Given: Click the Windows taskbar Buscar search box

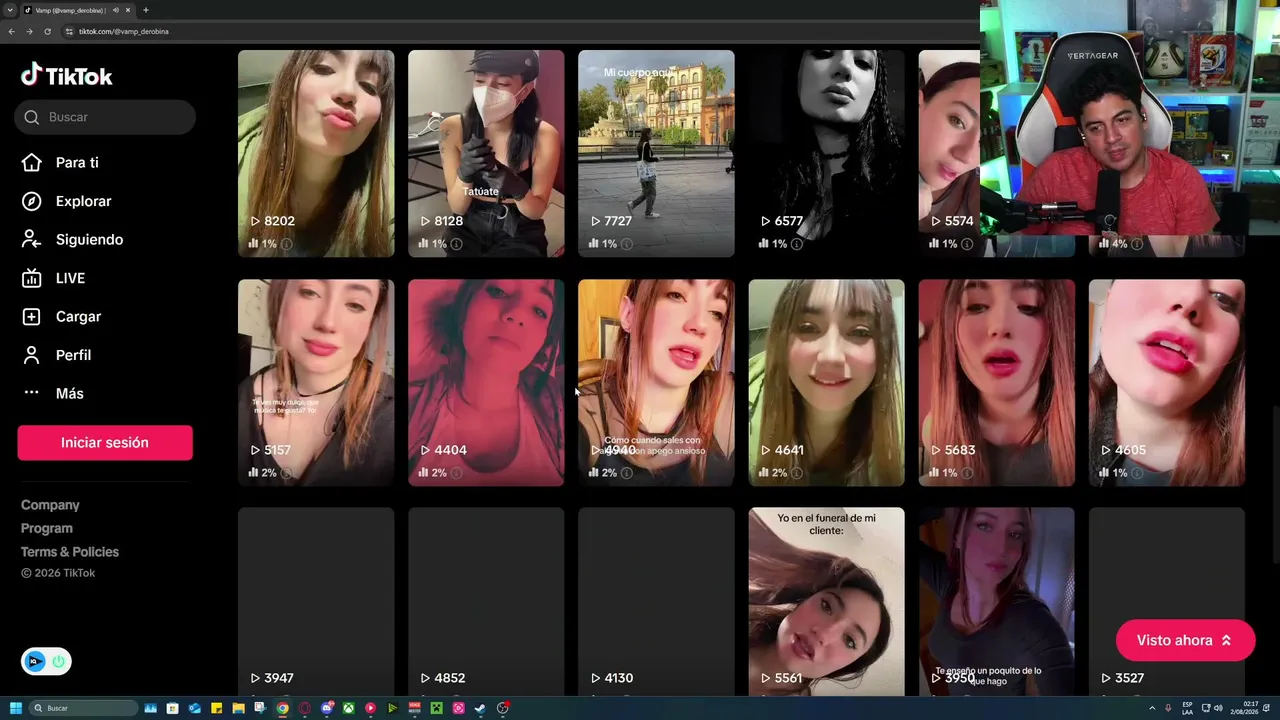Looking at the screenshot, I should click(84, 708).
